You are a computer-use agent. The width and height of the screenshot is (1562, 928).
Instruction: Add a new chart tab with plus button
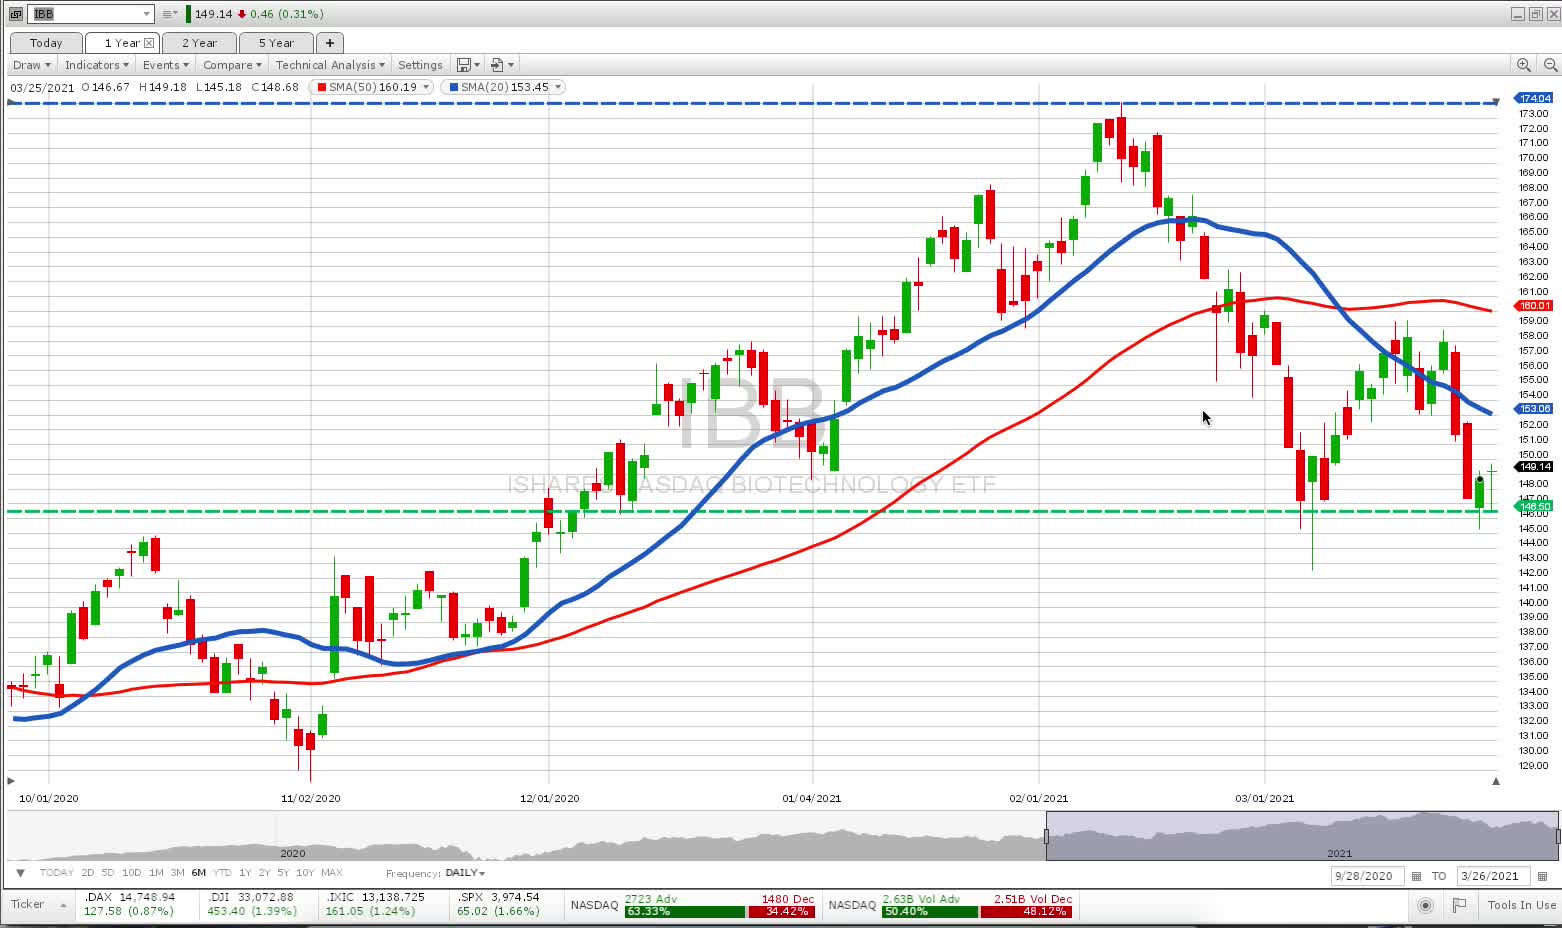coord(330,43)
